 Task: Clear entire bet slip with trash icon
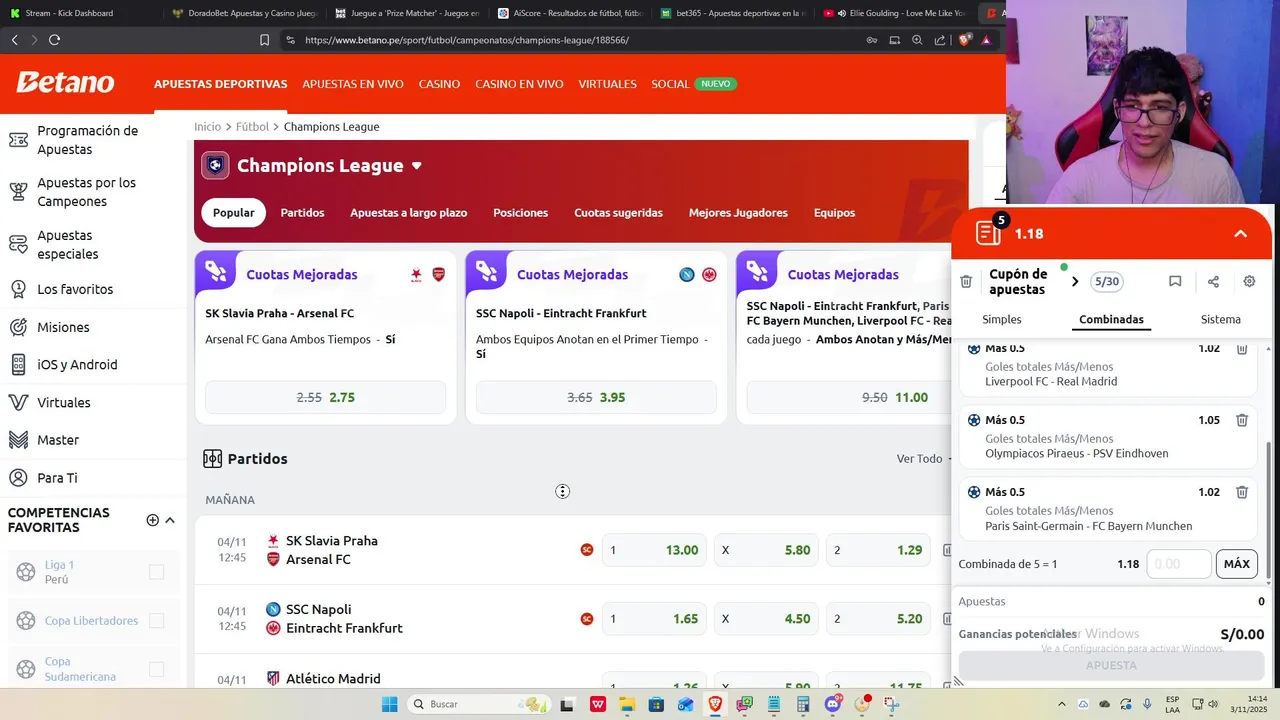966,282
